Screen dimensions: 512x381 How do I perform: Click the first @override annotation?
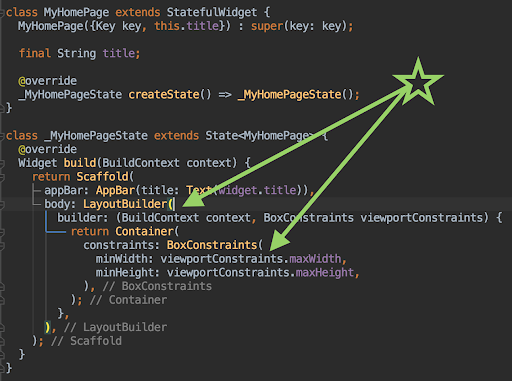[x=47, y=81]
